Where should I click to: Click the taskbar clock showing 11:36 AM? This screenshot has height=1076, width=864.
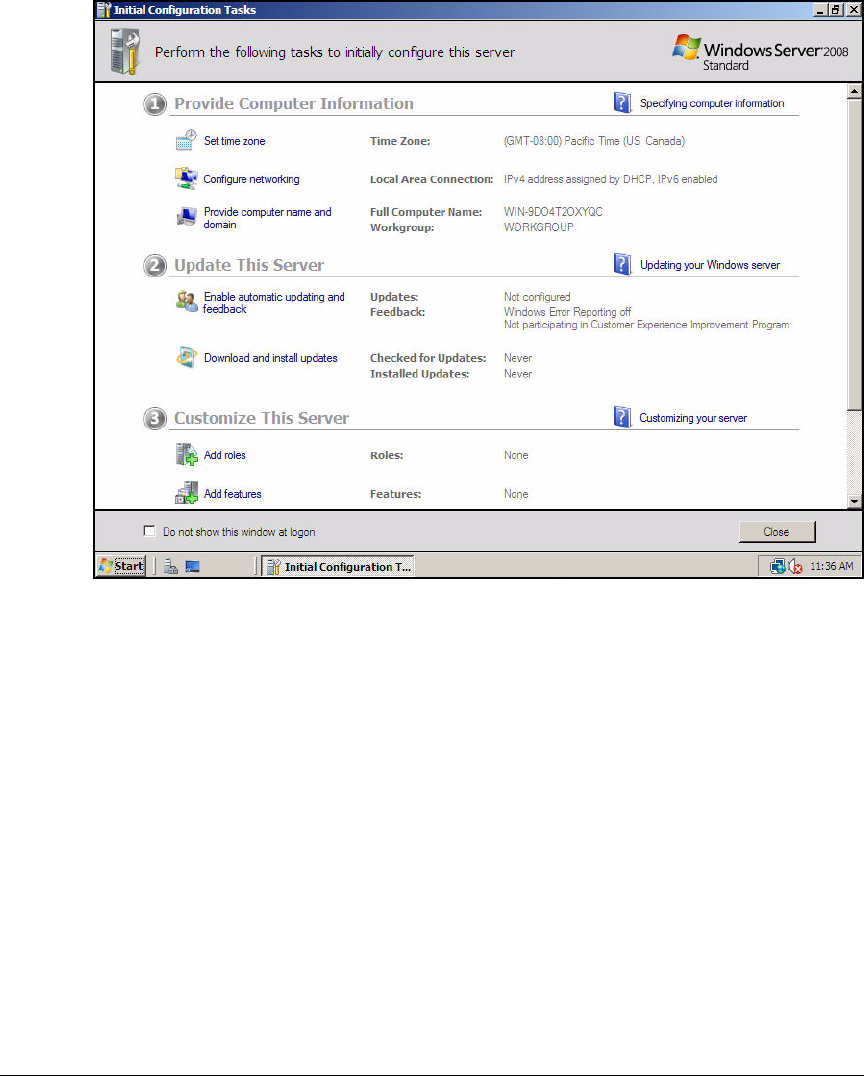coord(832,566)
